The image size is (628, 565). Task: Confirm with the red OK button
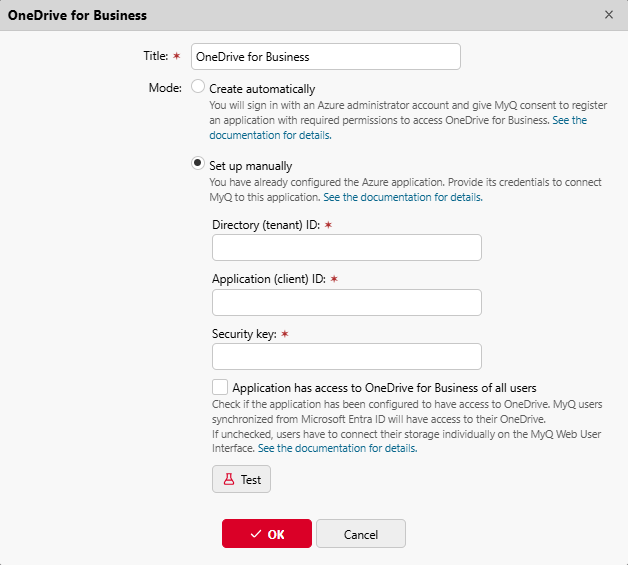267,534
